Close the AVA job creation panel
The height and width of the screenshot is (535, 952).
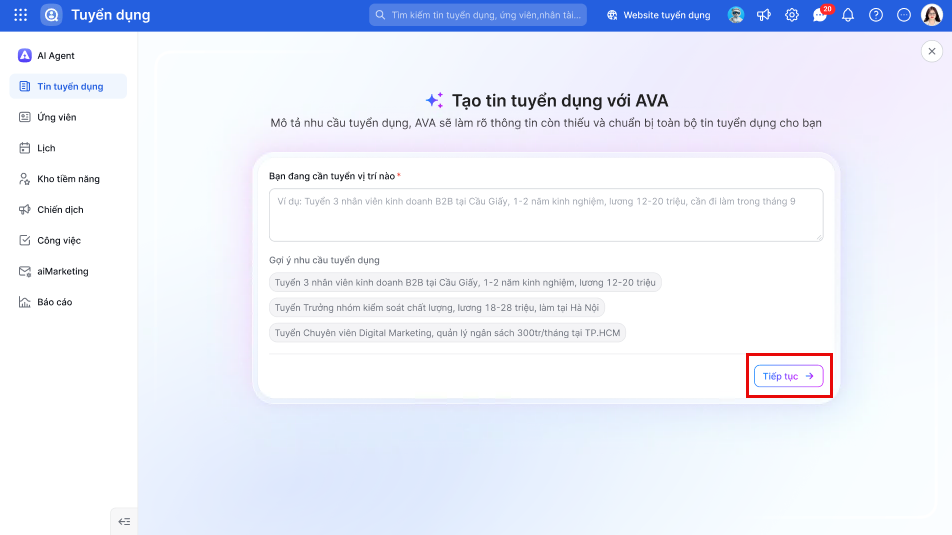[931, 51]
